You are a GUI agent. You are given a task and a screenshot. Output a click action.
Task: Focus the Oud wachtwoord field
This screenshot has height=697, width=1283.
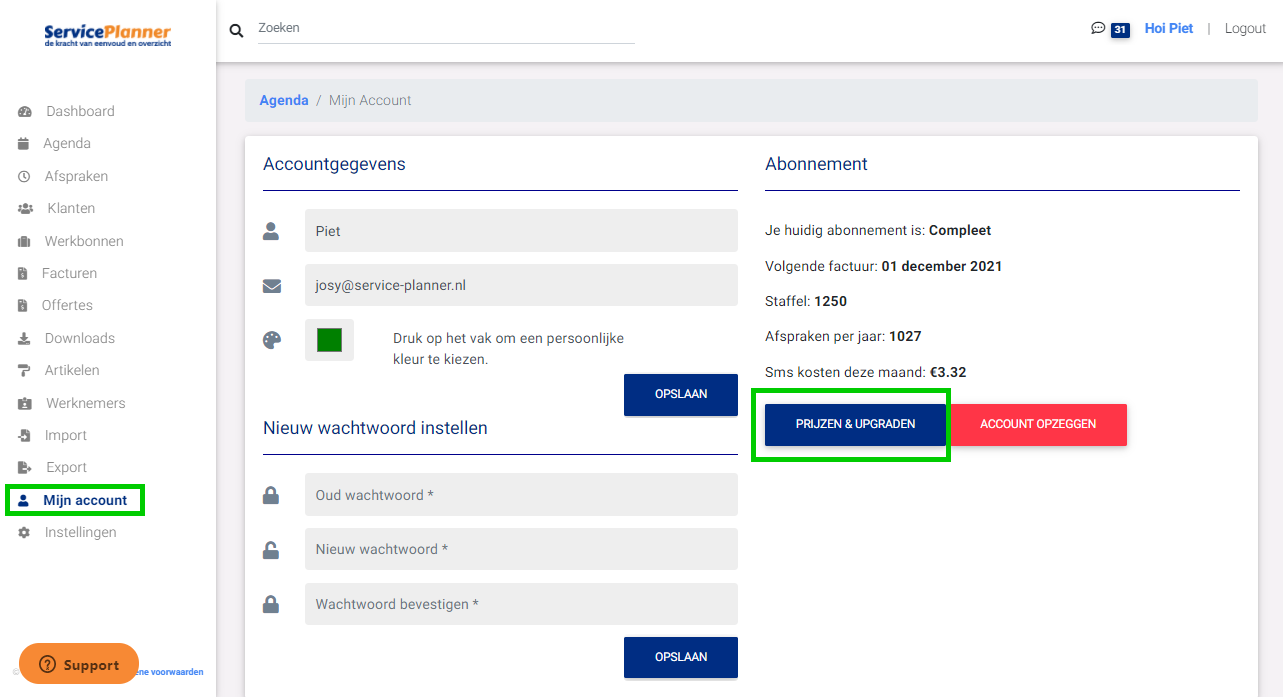click(x=521, y=495)
